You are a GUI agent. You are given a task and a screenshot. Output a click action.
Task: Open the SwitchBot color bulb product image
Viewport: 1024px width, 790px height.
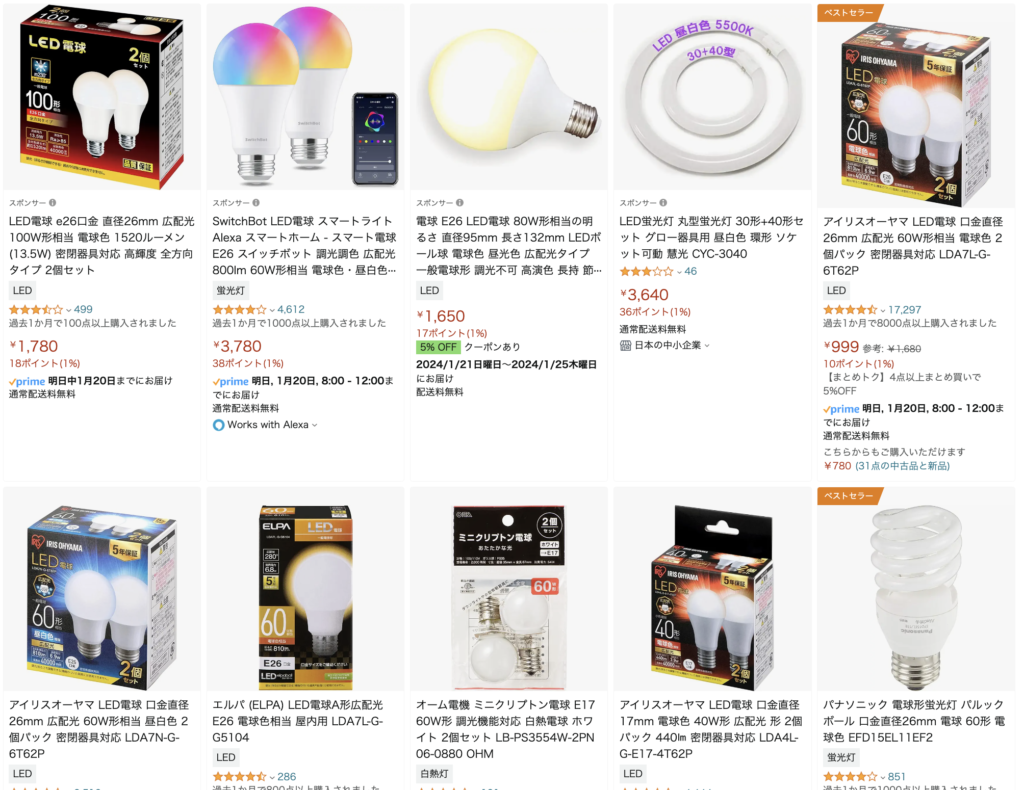point(305,97)
